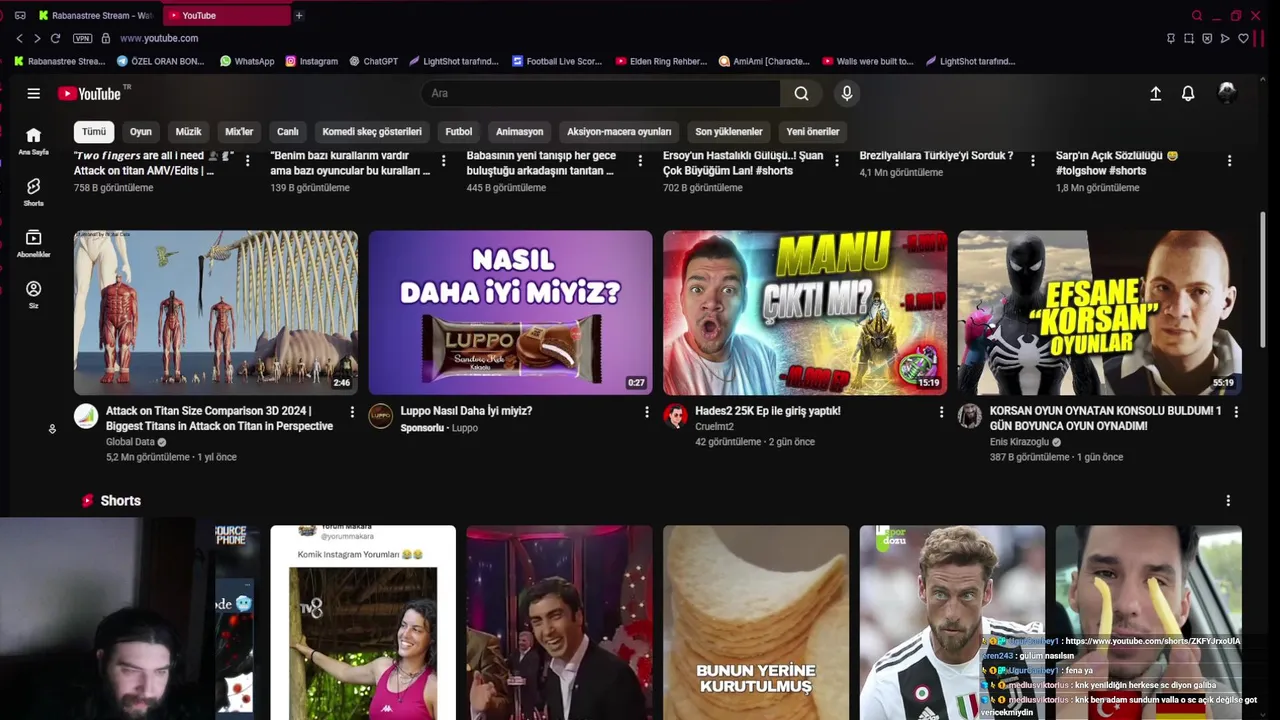Open the Shorts section options menu
1280x720 pixels.
1228,500
